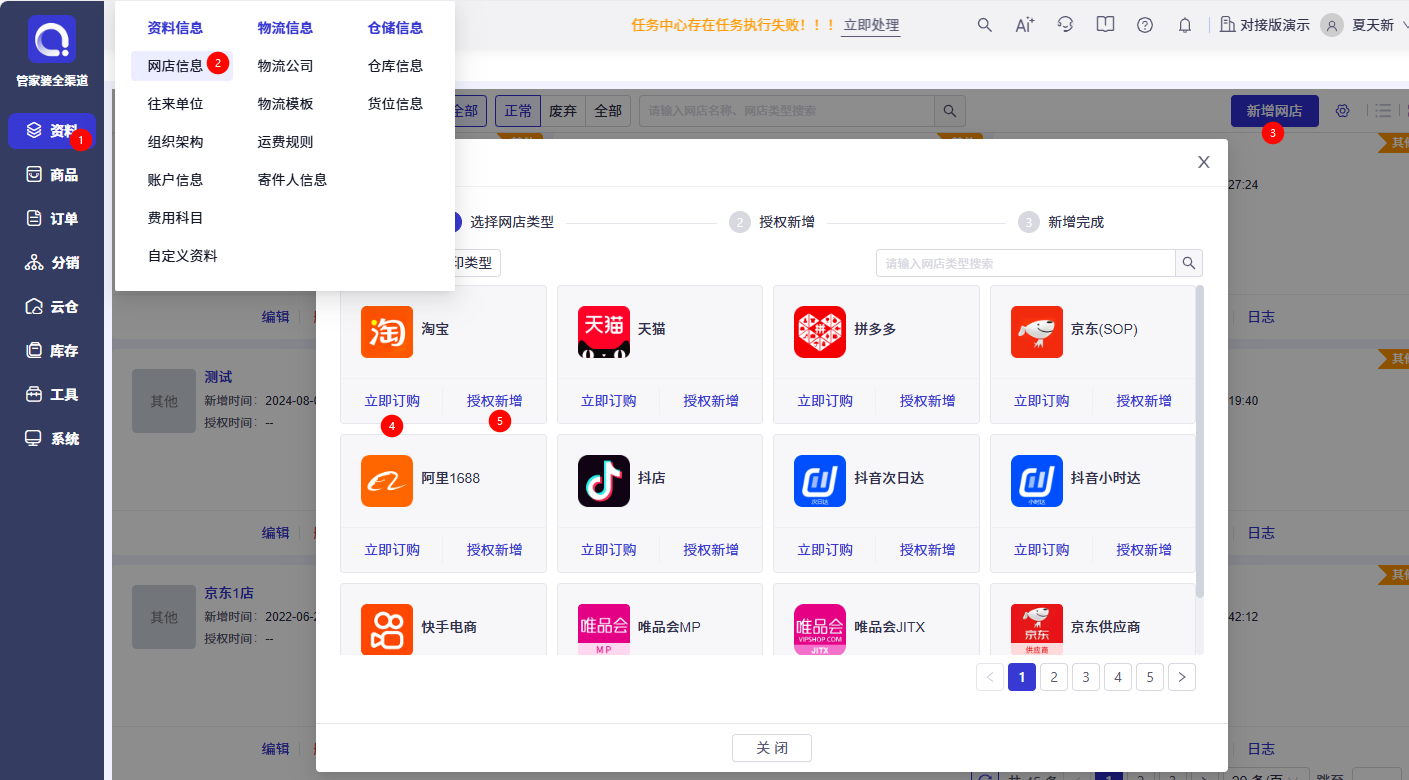
Task: Open the settings gear beside 新增网店
Action: pos(1343,110)
